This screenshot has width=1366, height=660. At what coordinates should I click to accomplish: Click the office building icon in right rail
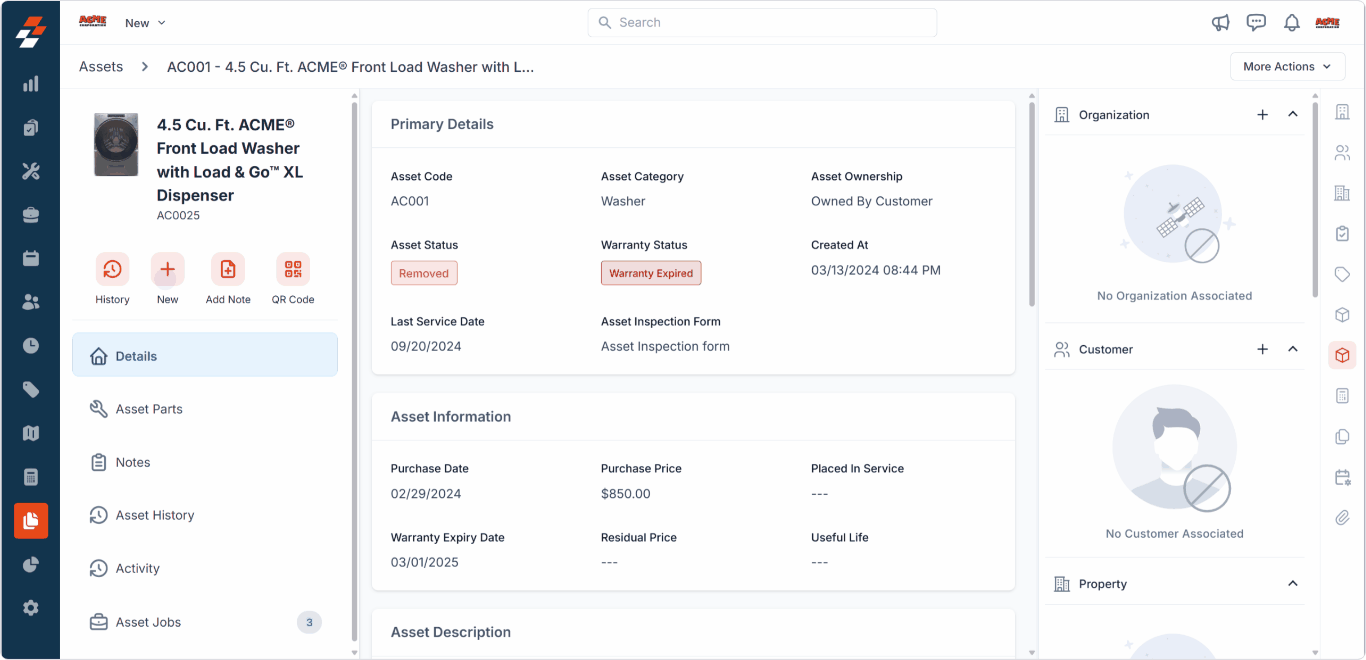1343,193
